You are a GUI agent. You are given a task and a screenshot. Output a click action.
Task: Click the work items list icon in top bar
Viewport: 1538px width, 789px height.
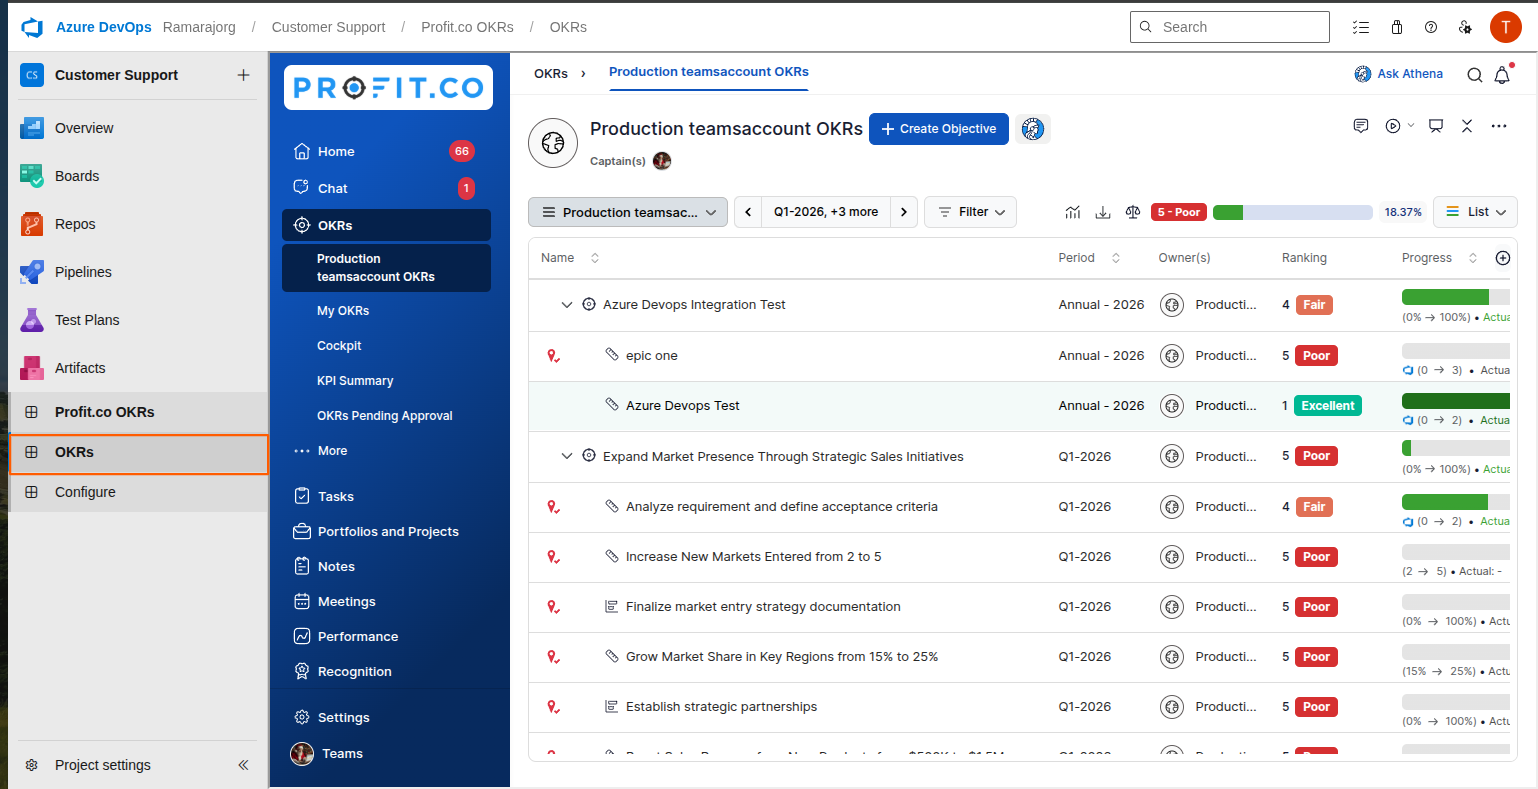click(1361, 27)
